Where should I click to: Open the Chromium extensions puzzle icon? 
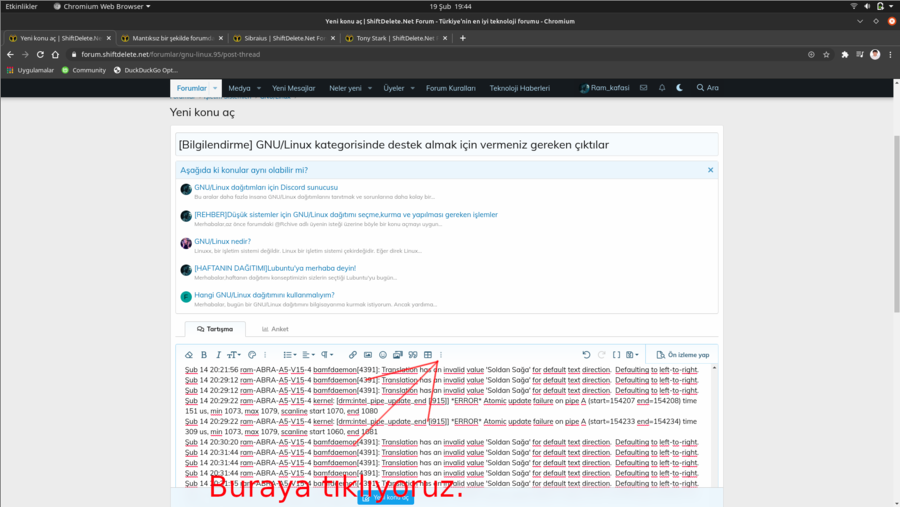pos(845,55)
